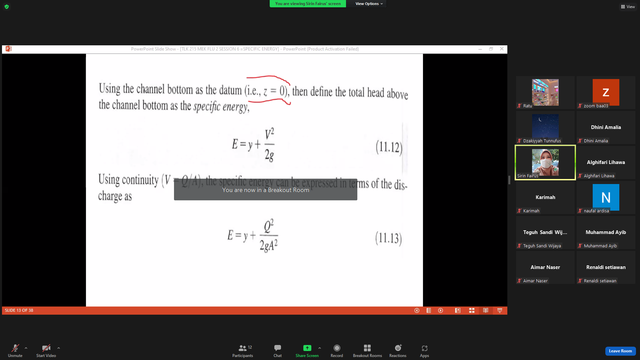This screenshot has width=640, height=360.
Task: Click the four-square slide sorter grid icon in status bar
Action: point(472,311)
